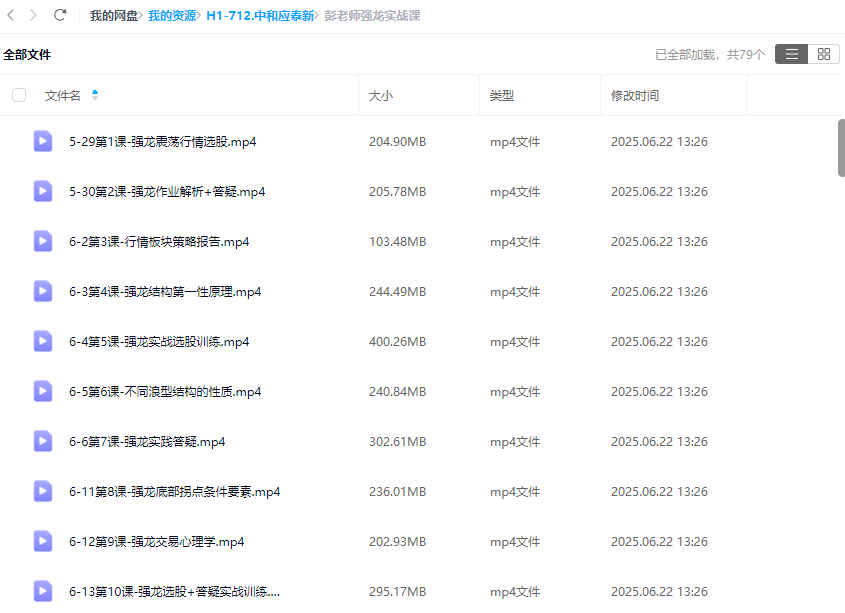Go to 我的网盘 in breadcrumb
This screenshot has width=845, height=613.
click(x=113, y=15)
